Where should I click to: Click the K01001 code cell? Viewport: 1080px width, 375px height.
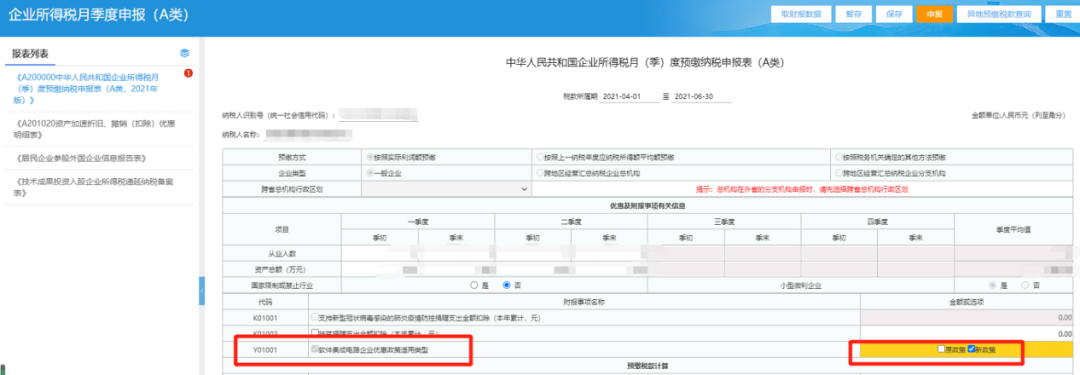tap(266, 318)
